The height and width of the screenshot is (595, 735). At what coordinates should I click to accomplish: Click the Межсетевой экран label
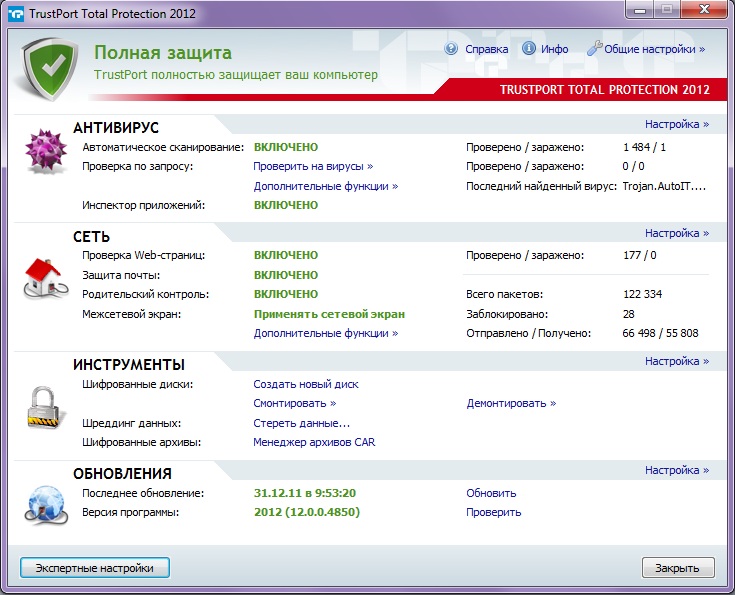pos(132,314)
